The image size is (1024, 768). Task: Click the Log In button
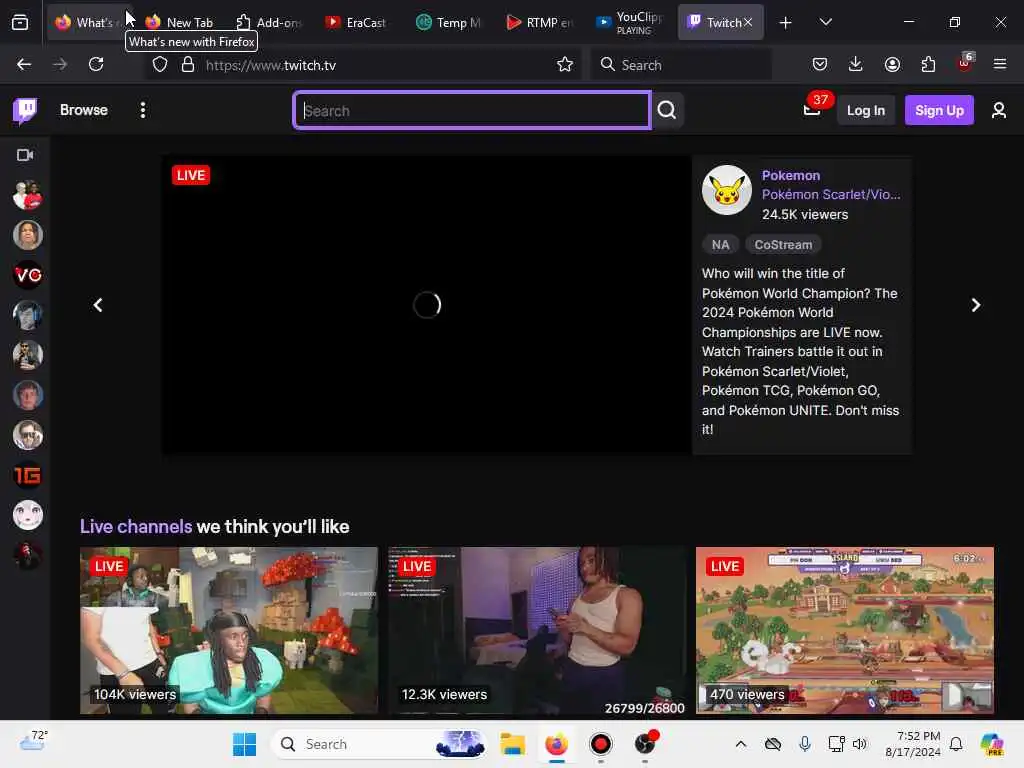tap(865, 110)
